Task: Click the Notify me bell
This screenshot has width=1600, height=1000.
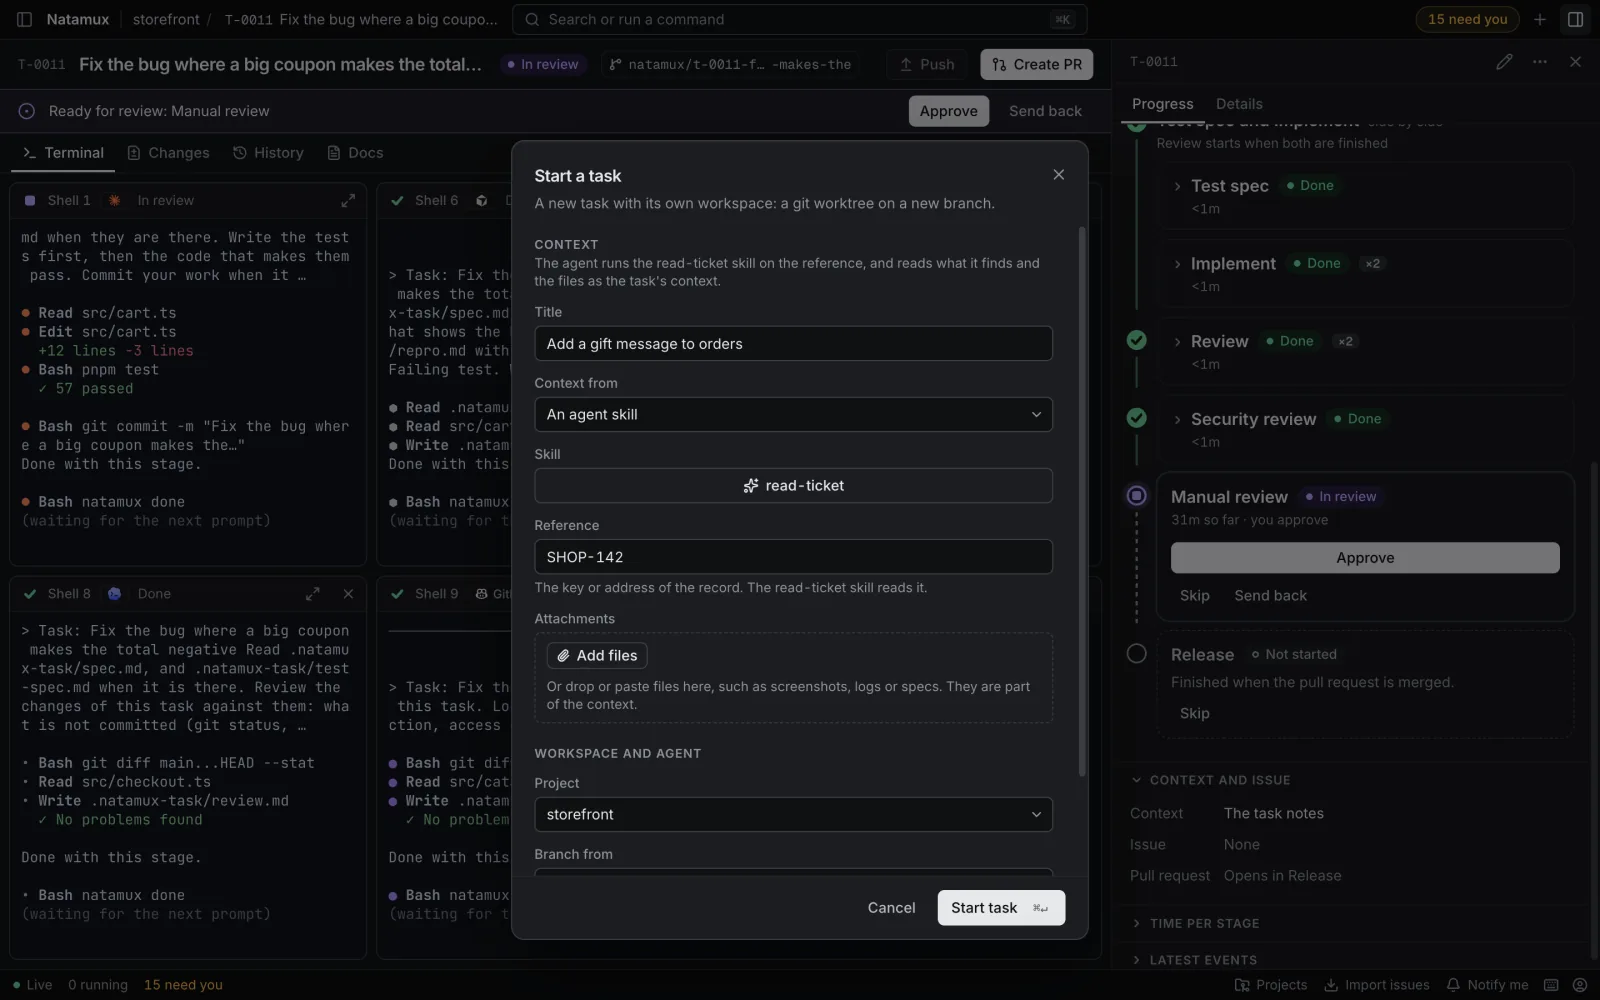Action: click(x=1487, y=985)
